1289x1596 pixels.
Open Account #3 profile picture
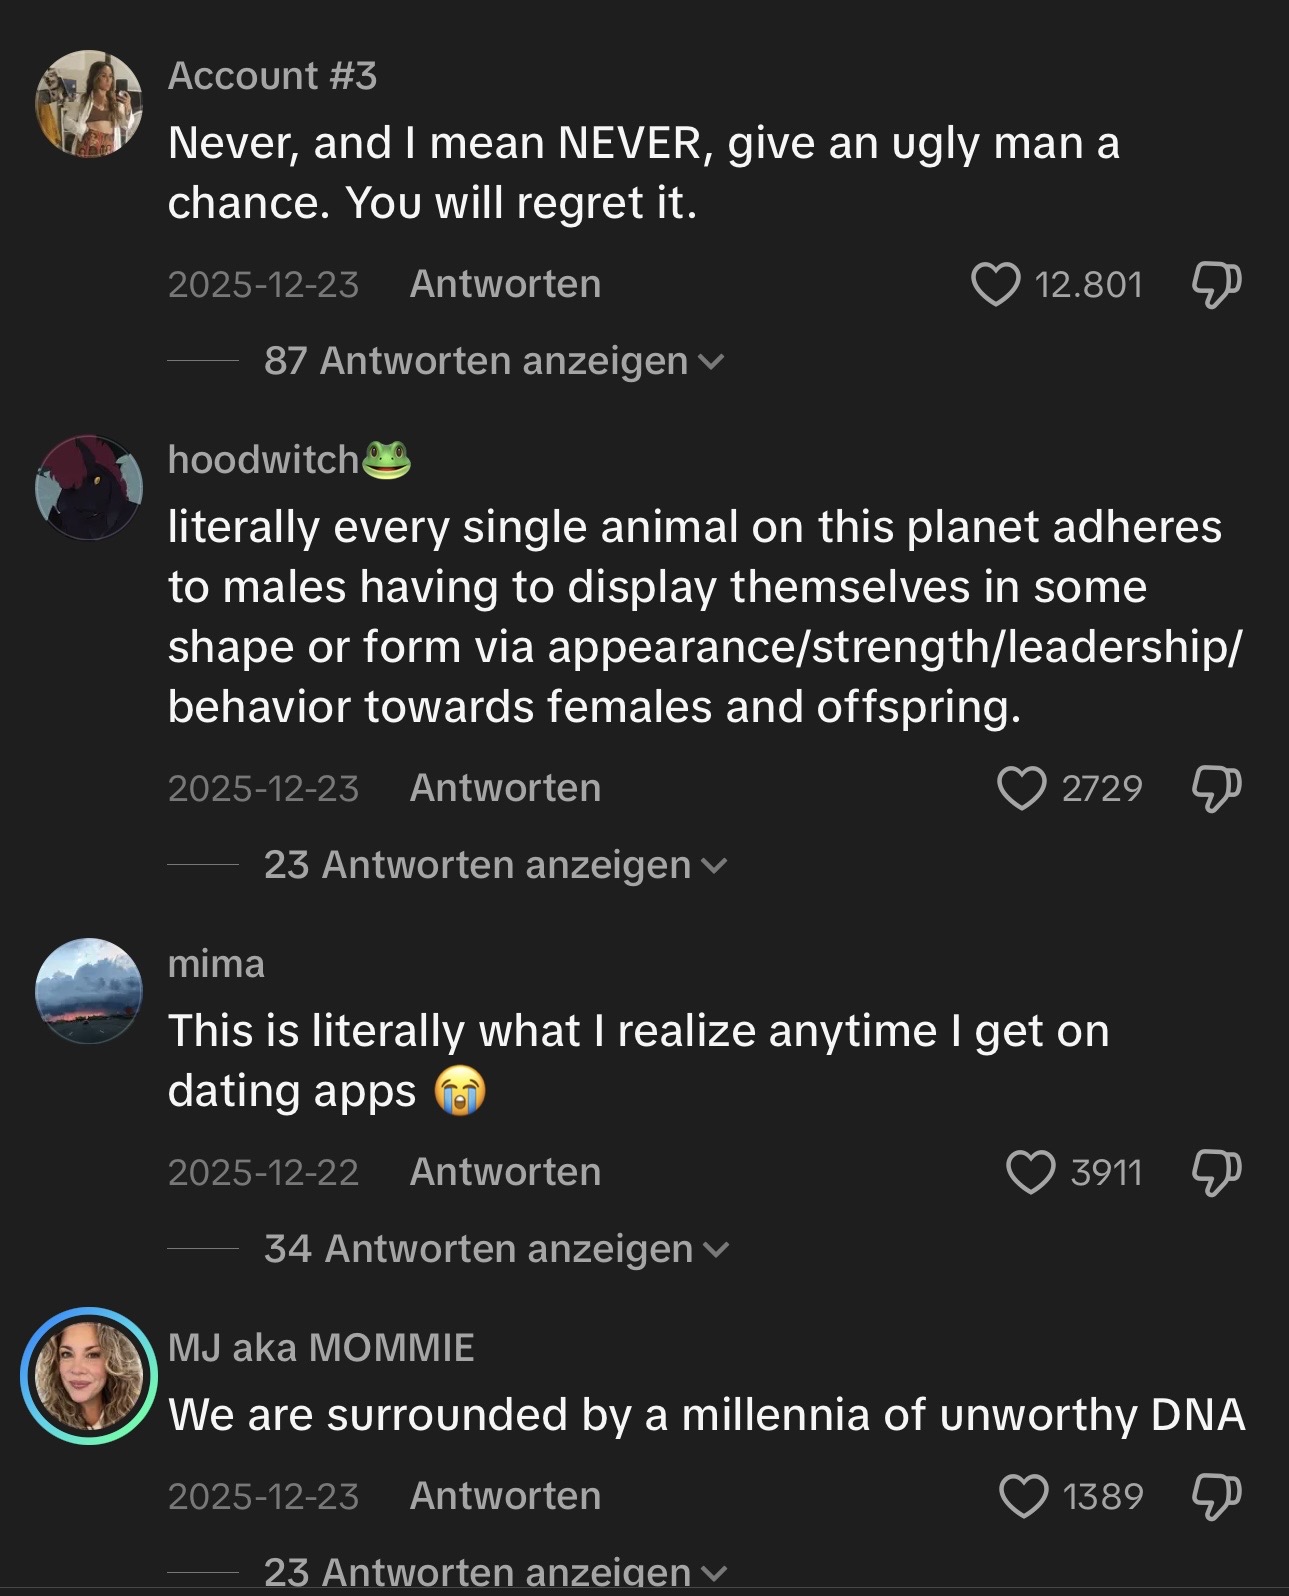89,104
